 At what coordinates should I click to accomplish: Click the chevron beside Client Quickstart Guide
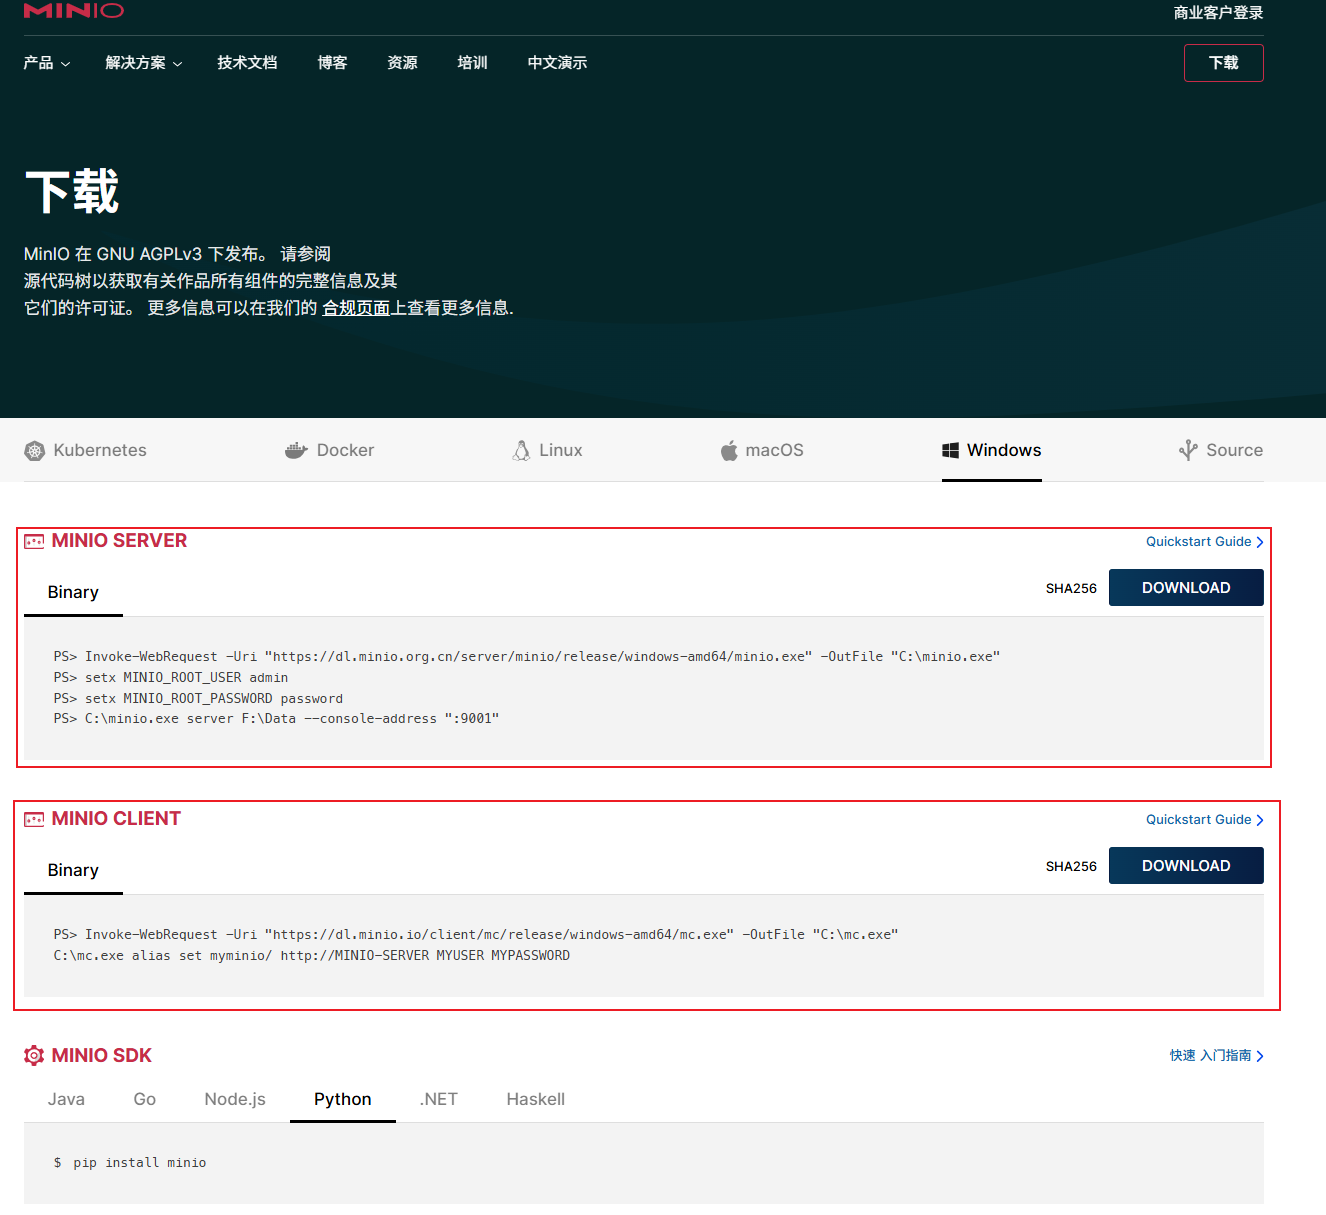[1260, 820]
